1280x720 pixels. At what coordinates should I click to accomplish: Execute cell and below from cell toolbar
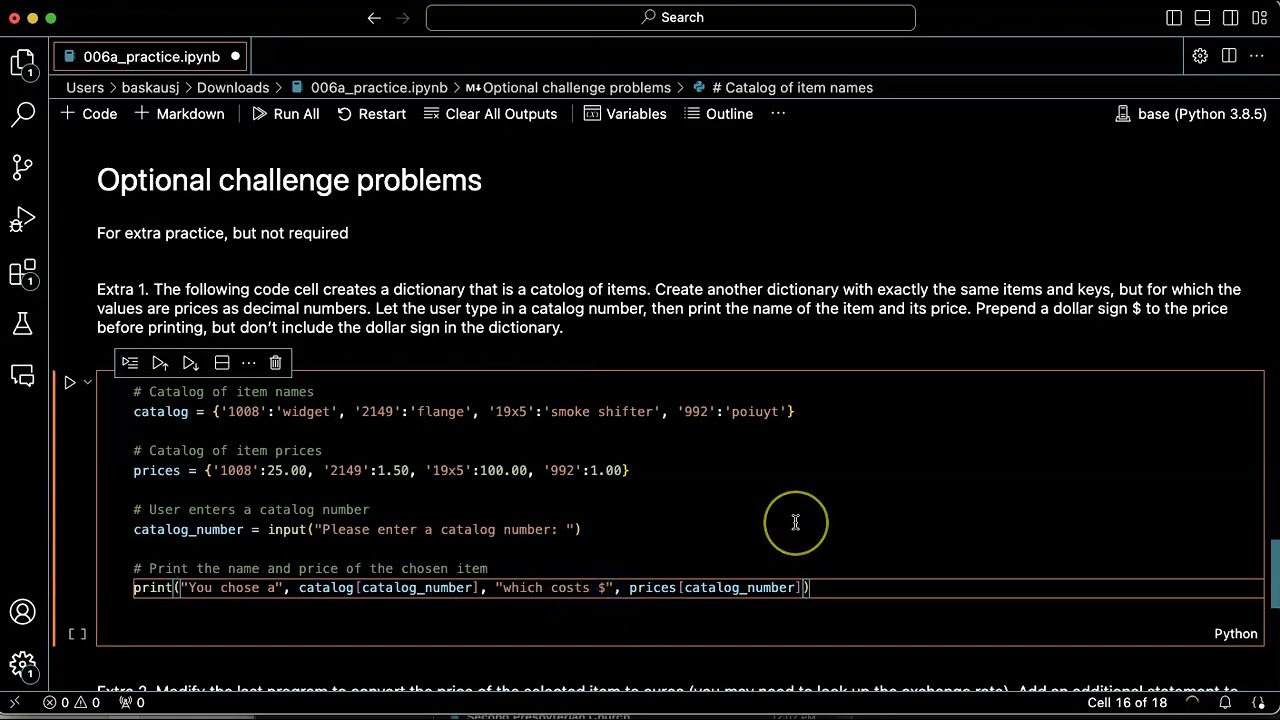[191, 363]
